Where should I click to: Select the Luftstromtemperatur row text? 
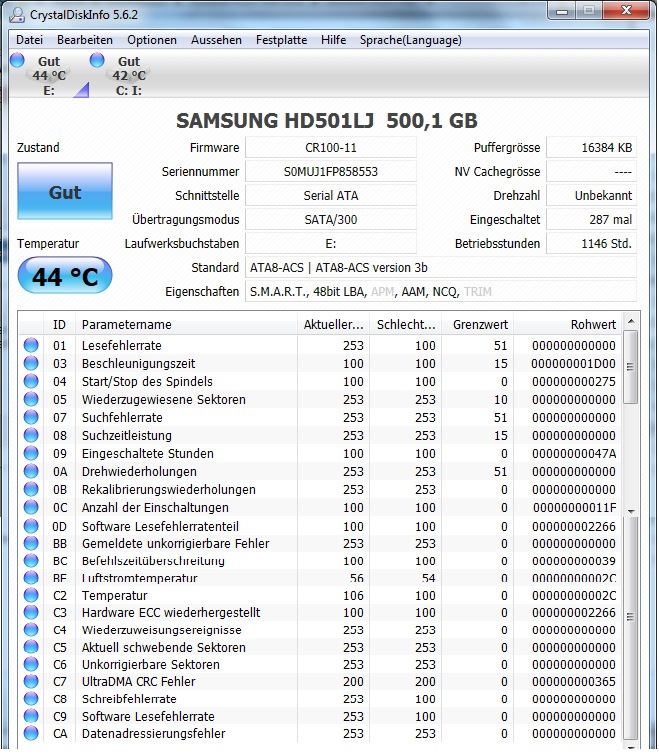coord(139,578)
